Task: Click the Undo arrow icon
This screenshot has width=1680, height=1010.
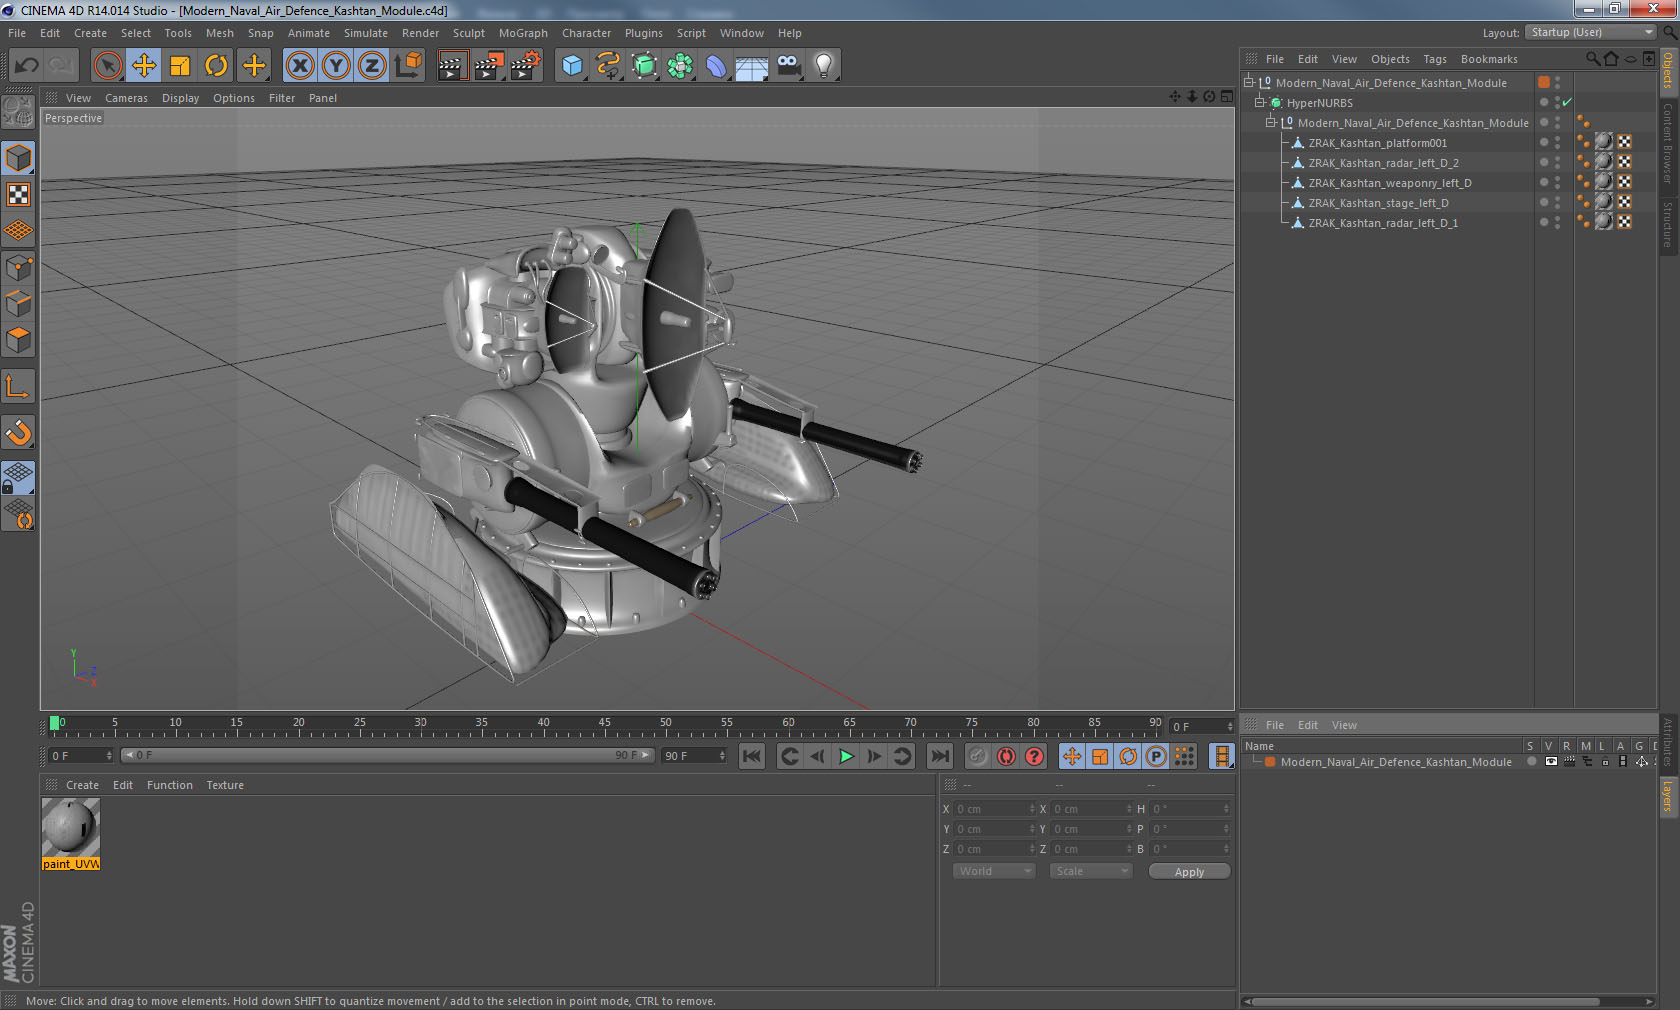Action: [27, 66]
